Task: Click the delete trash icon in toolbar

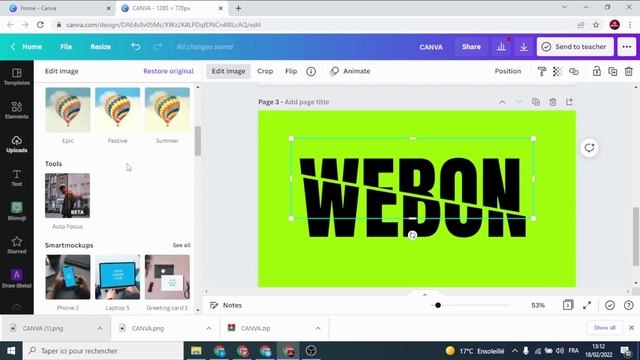Action: tap(629, 71)
